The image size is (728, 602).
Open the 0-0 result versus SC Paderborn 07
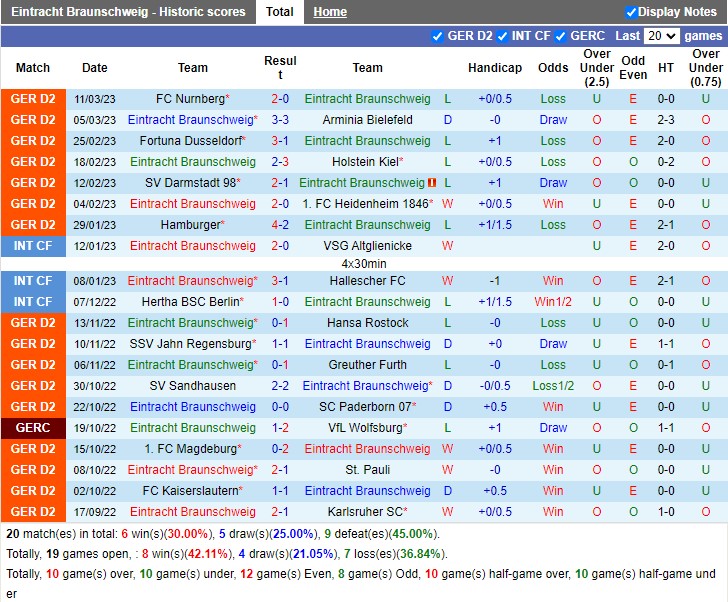[280, 407]
